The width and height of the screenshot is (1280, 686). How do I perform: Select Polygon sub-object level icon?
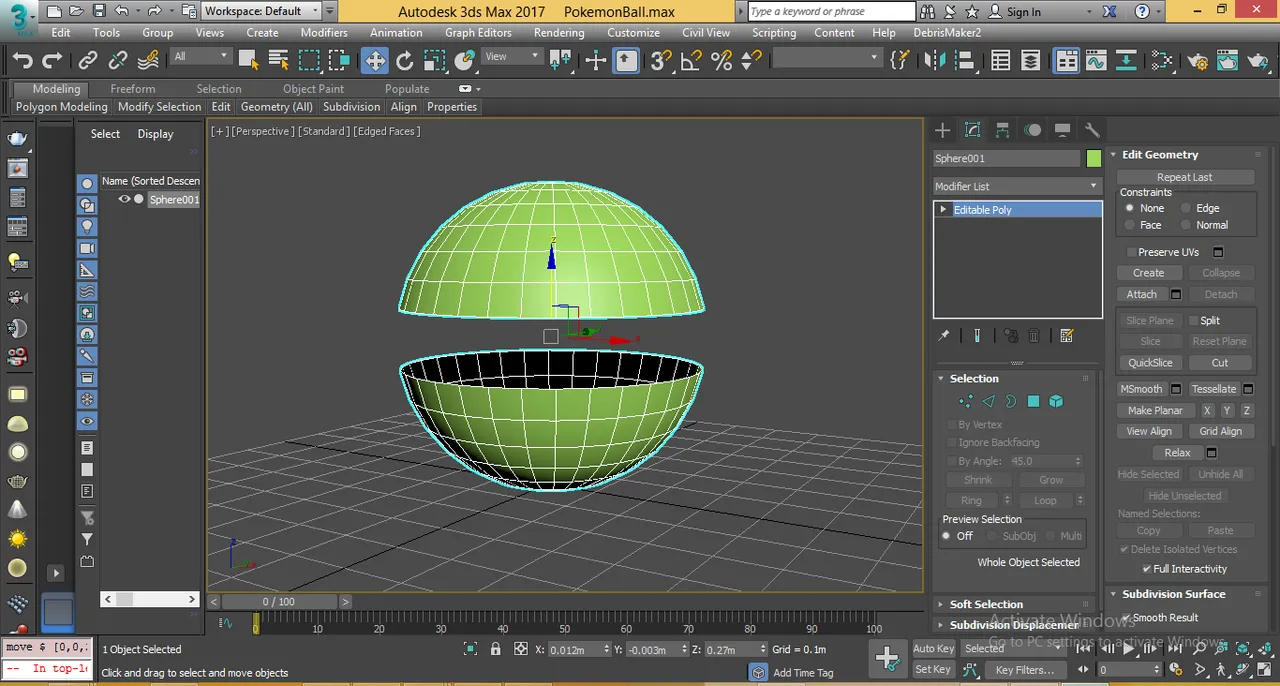click(x=1033, y=401)
